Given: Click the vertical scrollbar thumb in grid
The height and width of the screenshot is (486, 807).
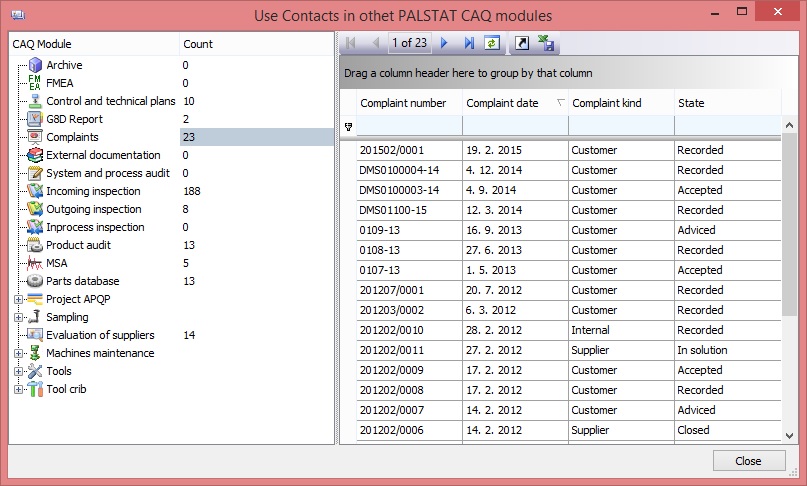Looking at the screenshot, I should (789, 223).
